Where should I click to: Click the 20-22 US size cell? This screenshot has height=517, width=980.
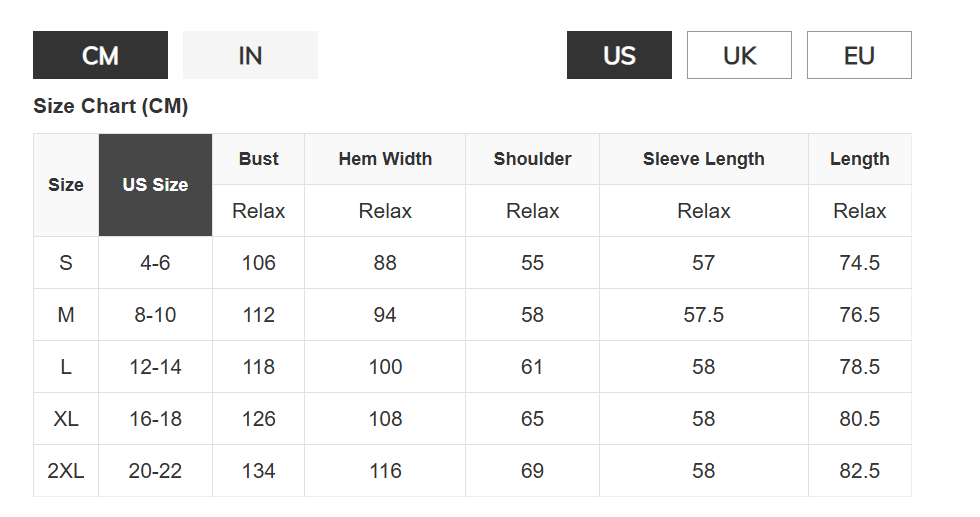(155, 471)
